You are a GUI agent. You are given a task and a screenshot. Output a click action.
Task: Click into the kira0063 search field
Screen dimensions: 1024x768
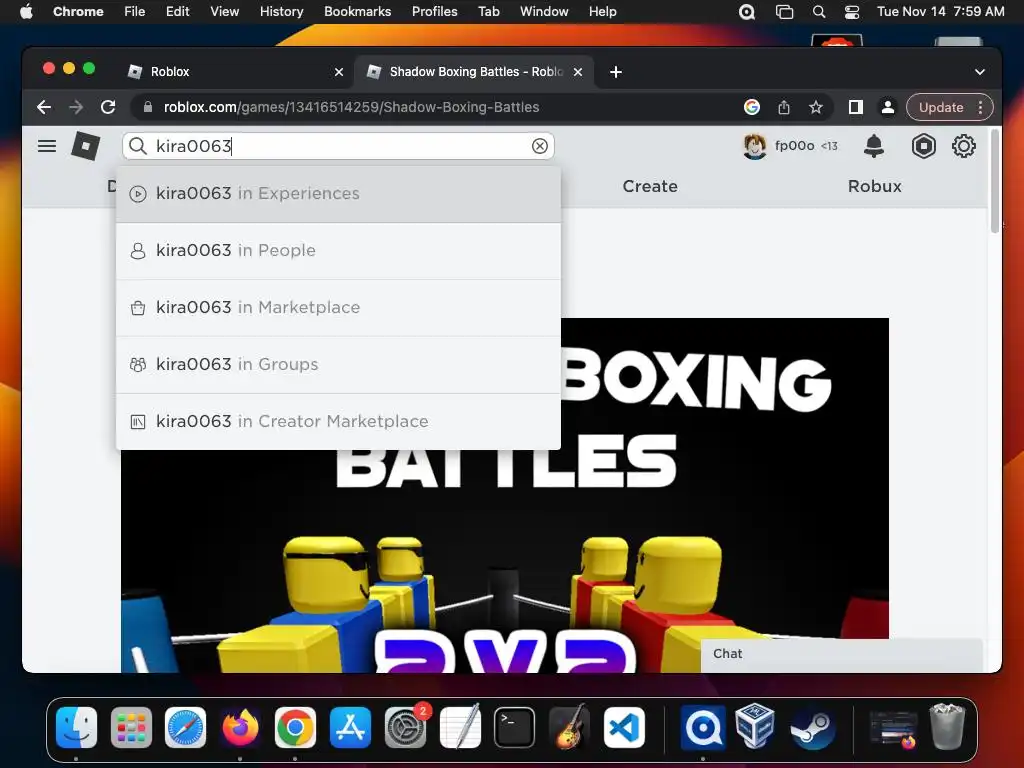point(338,146)
